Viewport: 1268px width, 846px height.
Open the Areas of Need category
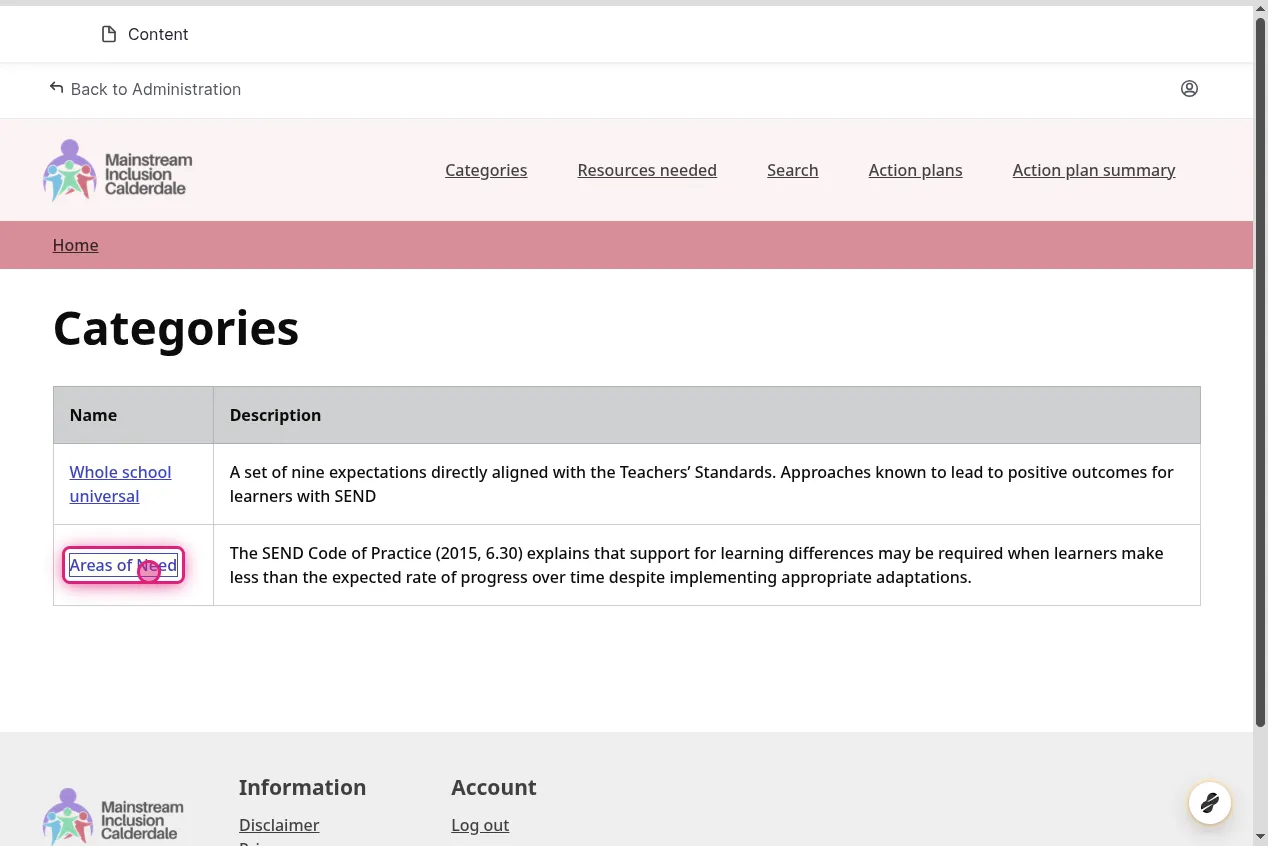coord(123,565)
